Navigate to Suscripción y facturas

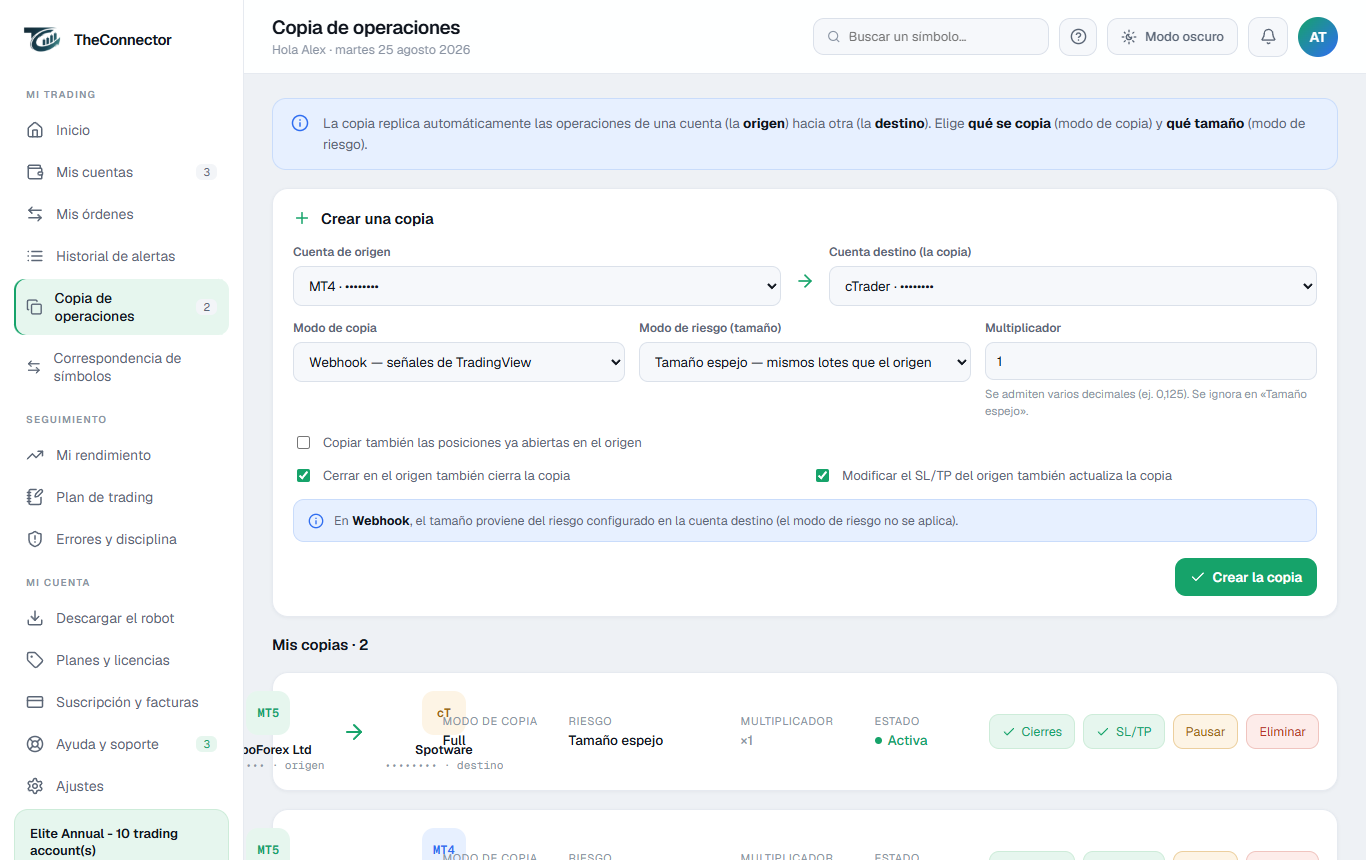121,702
